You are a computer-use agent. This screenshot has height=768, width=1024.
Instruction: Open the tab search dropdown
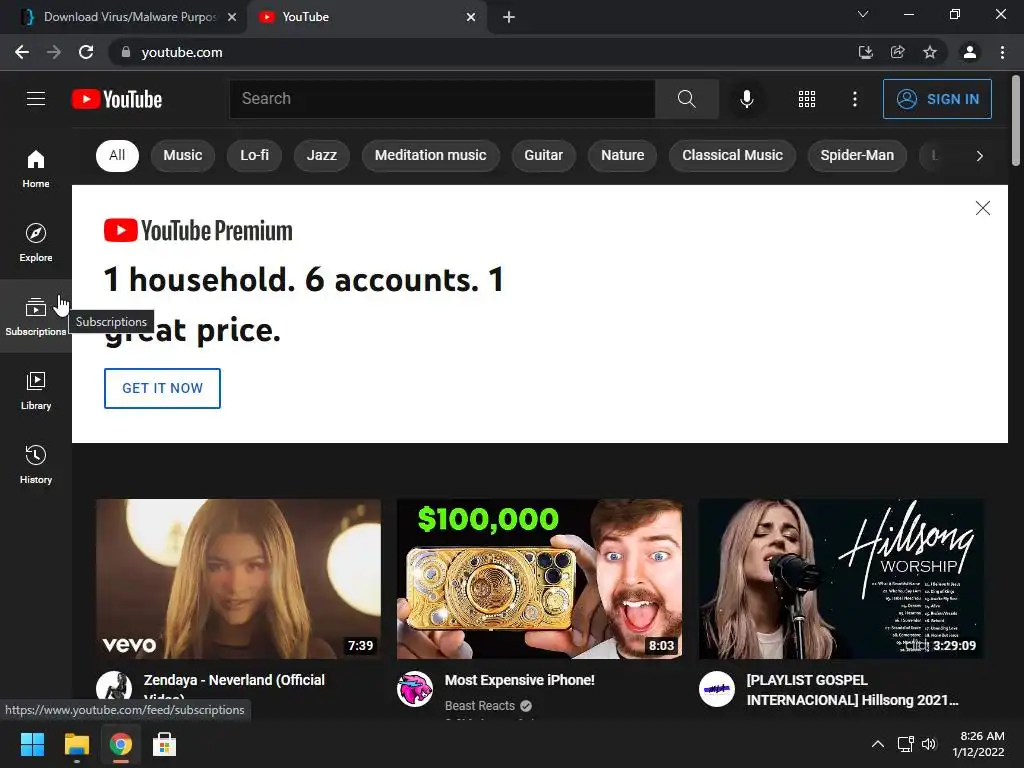863,14
